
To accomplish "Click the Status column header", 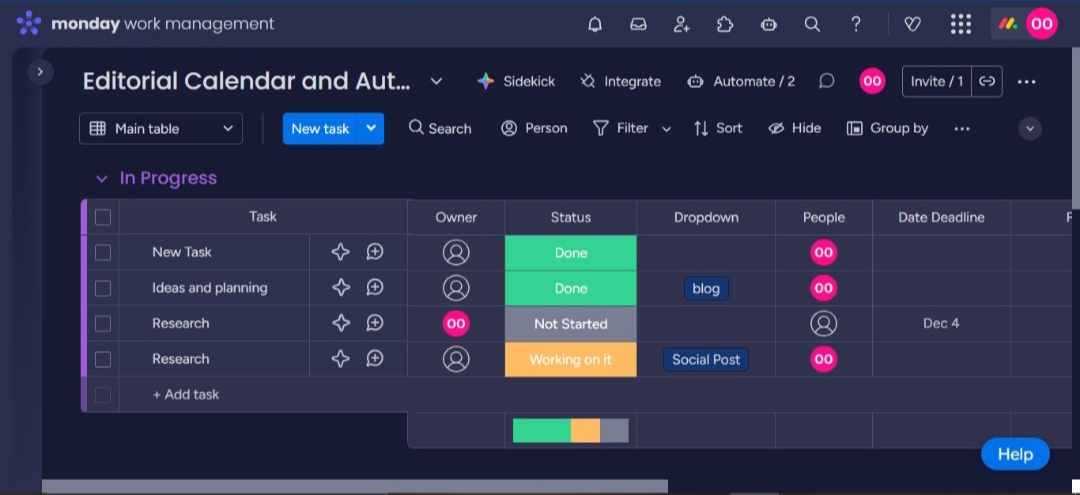I will (x=571, y=218).
